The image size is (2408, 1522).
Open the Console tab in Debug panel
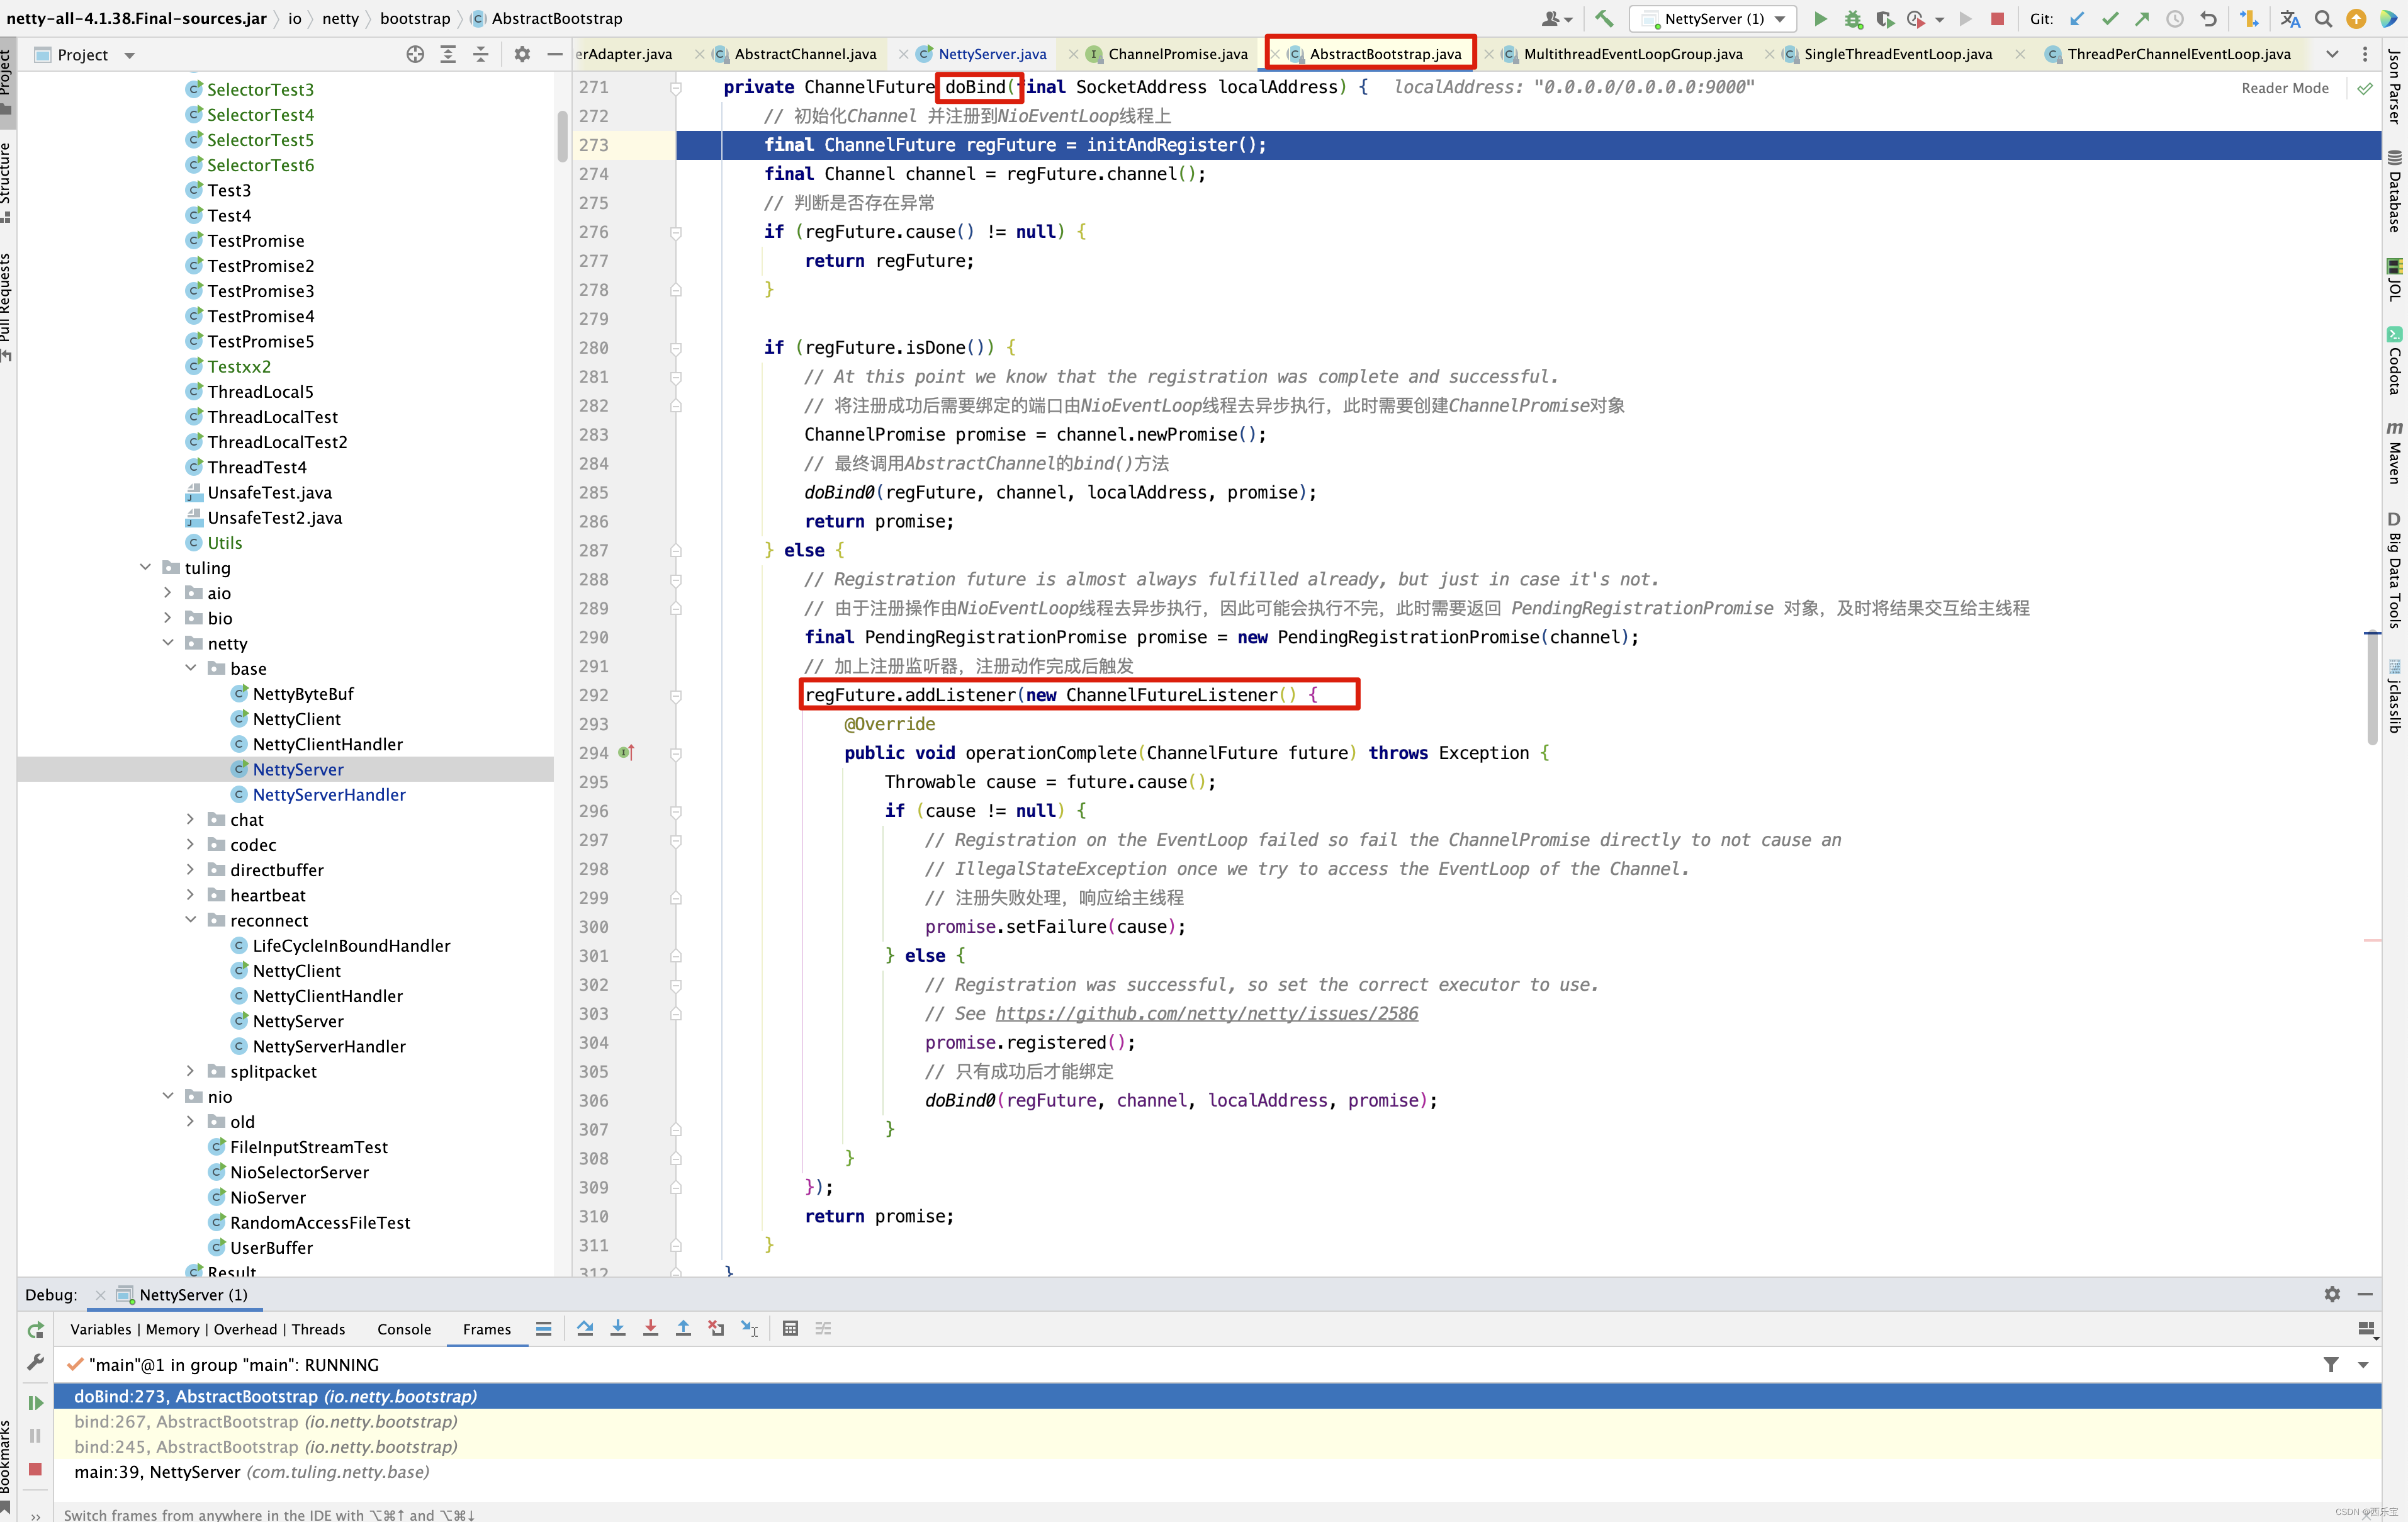click(404, 1328)
